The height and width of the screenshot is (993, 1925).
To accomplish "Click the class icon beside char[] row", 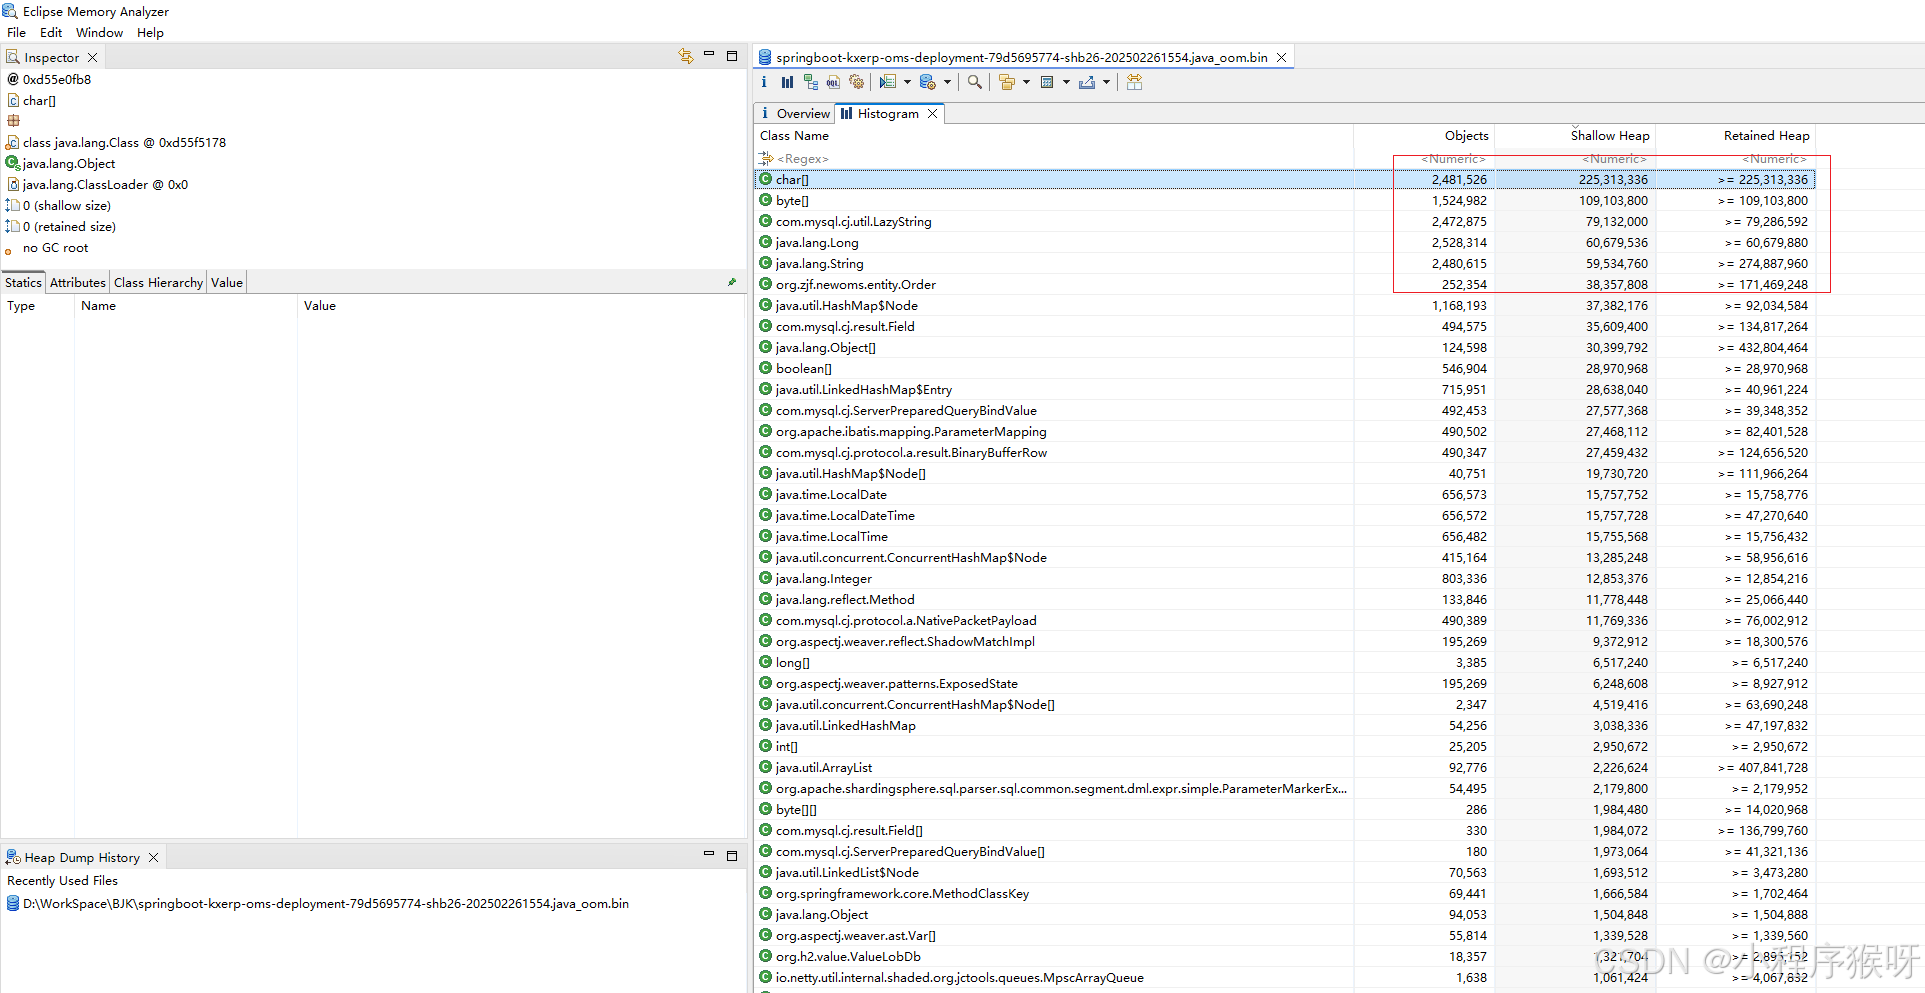I will tap(765, 179).
